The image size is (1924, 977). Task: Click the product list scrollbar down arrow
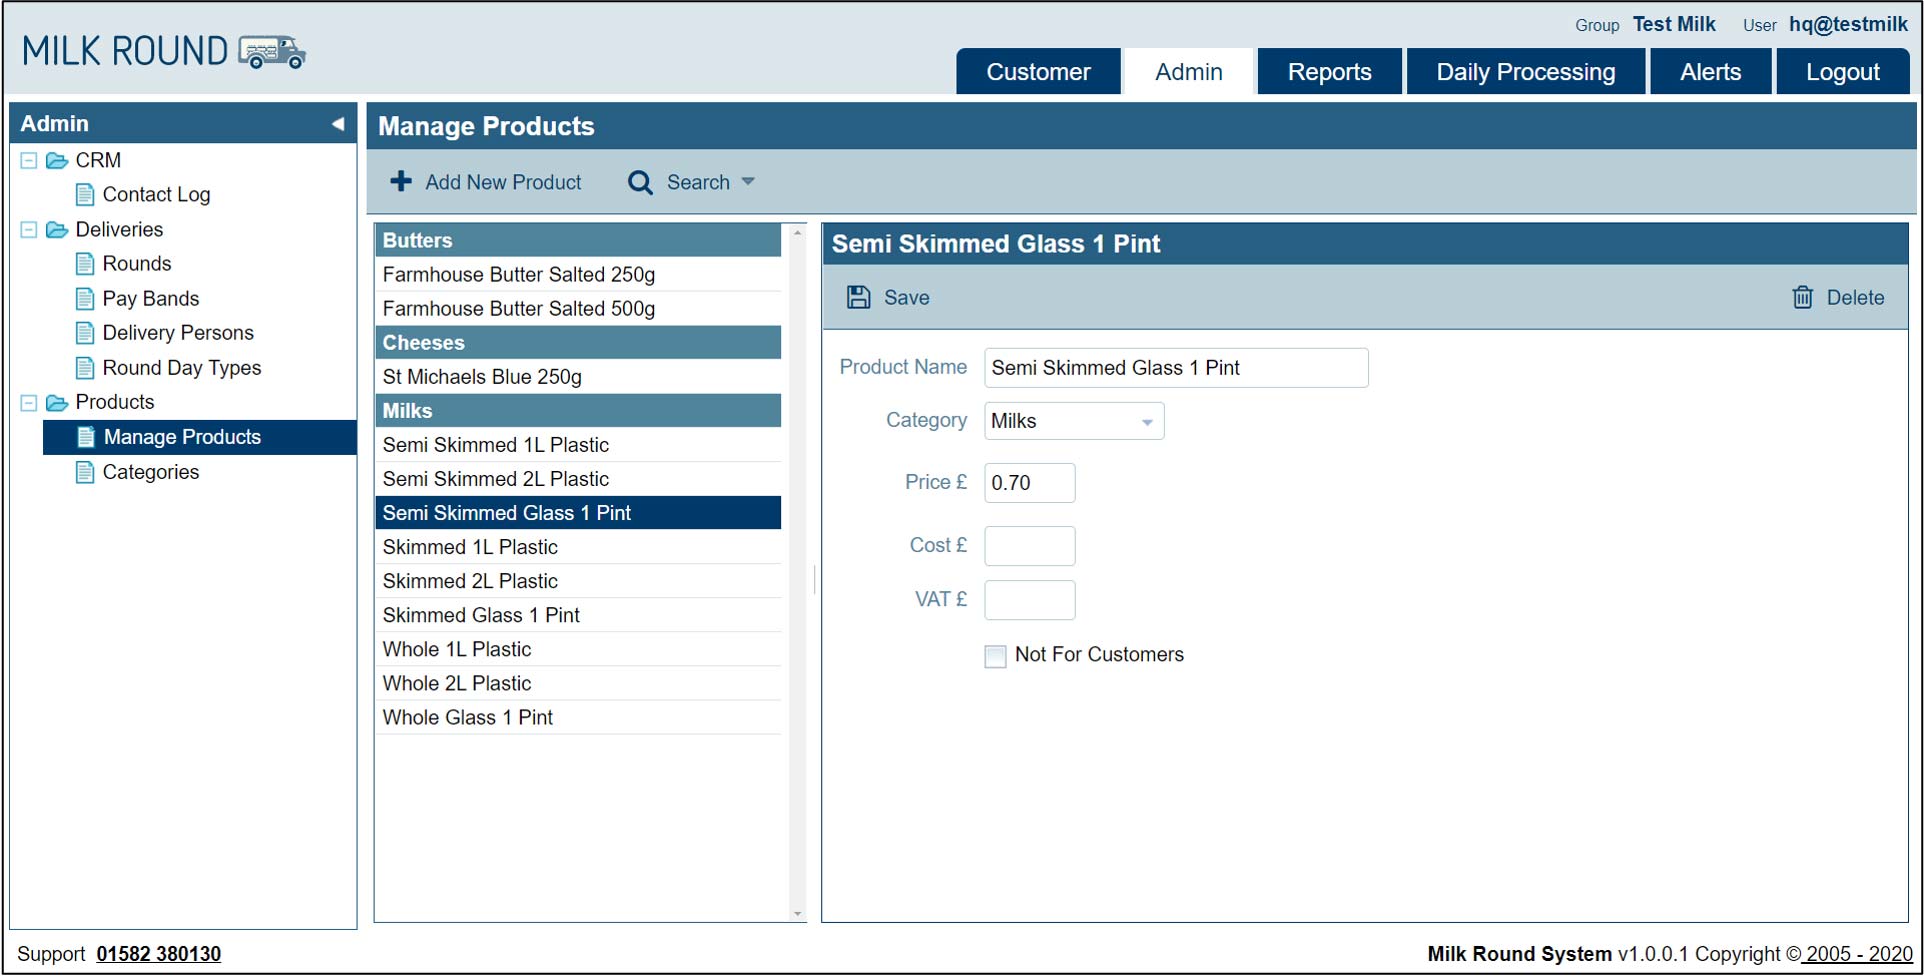[797, 913]
